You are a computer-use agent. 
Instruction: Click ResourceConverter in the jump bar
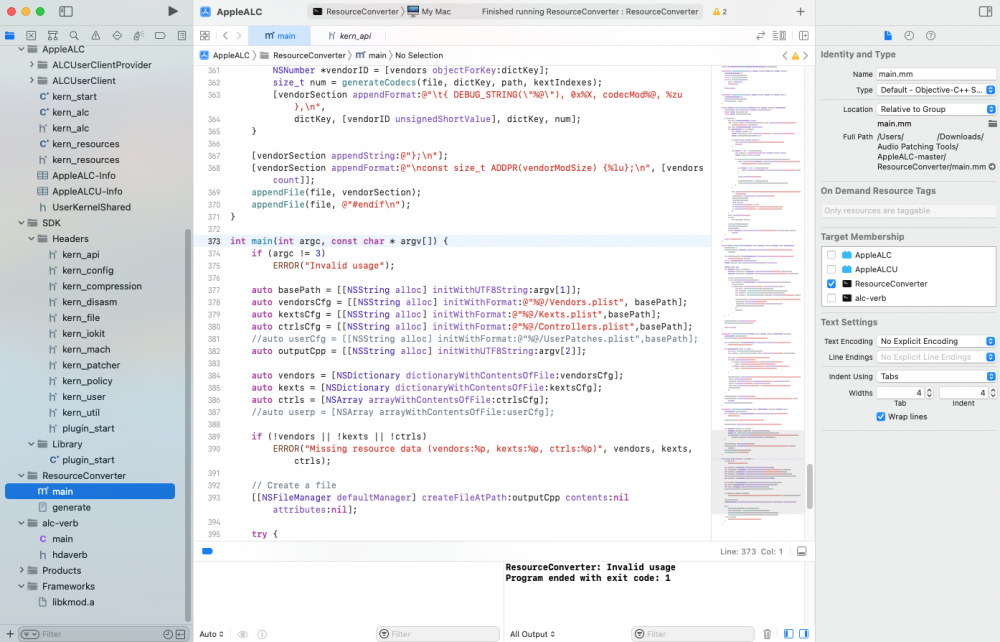[303, 55]
